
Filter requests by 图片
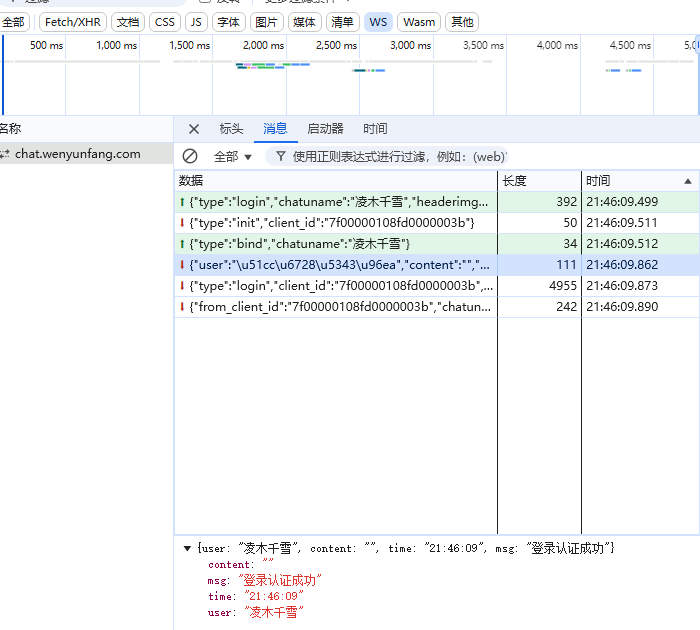[267, 22]
